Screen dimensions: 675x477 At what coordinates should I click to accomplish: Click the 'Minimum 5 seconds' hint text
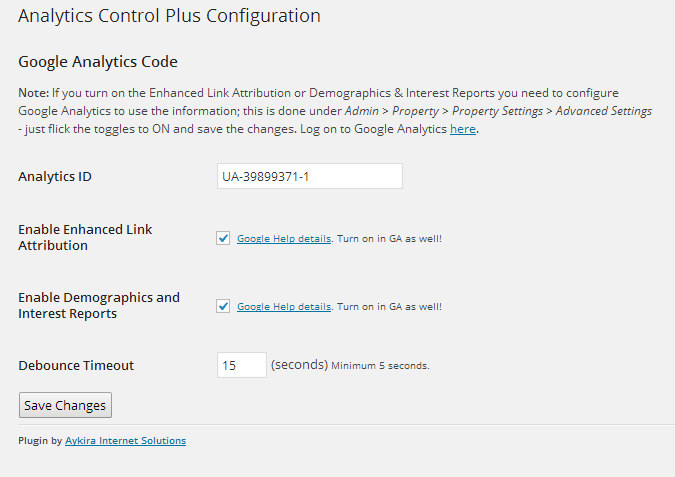click(380, 365)
